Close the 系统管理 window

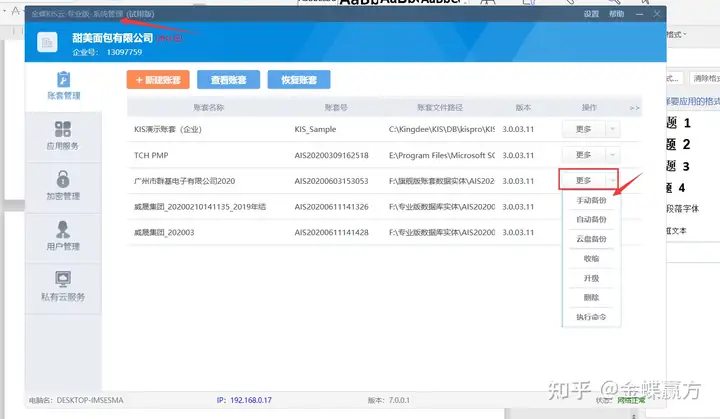(x=657, y=14)
